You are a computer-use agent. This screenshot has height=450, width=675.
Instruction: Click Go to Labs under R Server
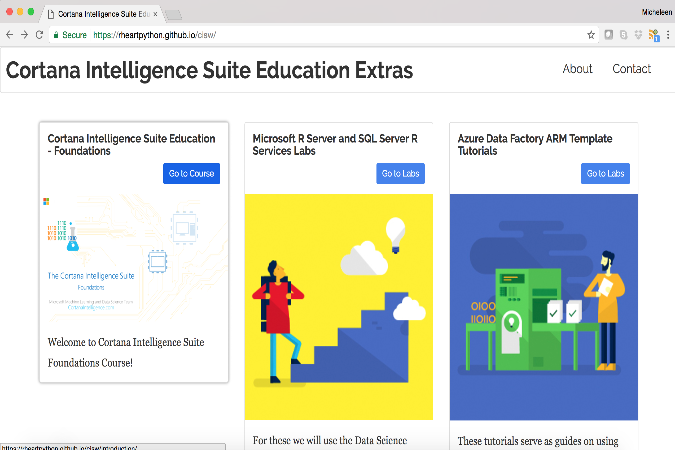coord(400,174)
